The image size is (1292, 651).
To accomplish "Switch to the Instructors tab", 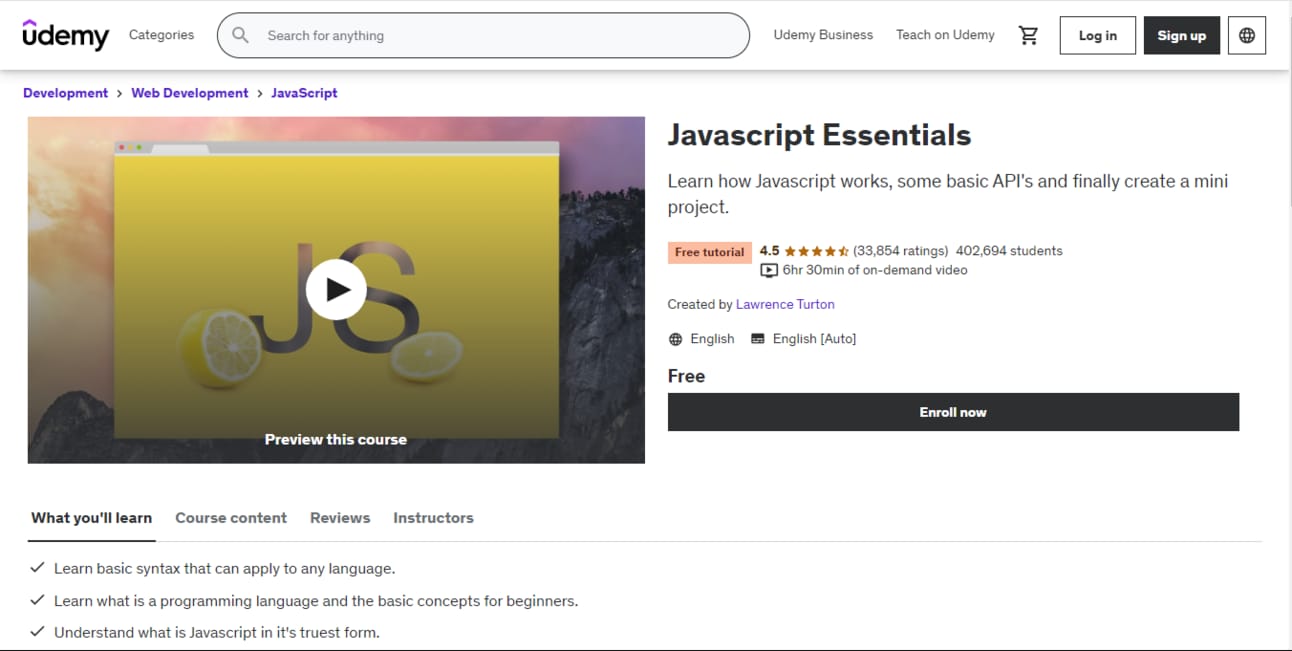I will point(433,518).
